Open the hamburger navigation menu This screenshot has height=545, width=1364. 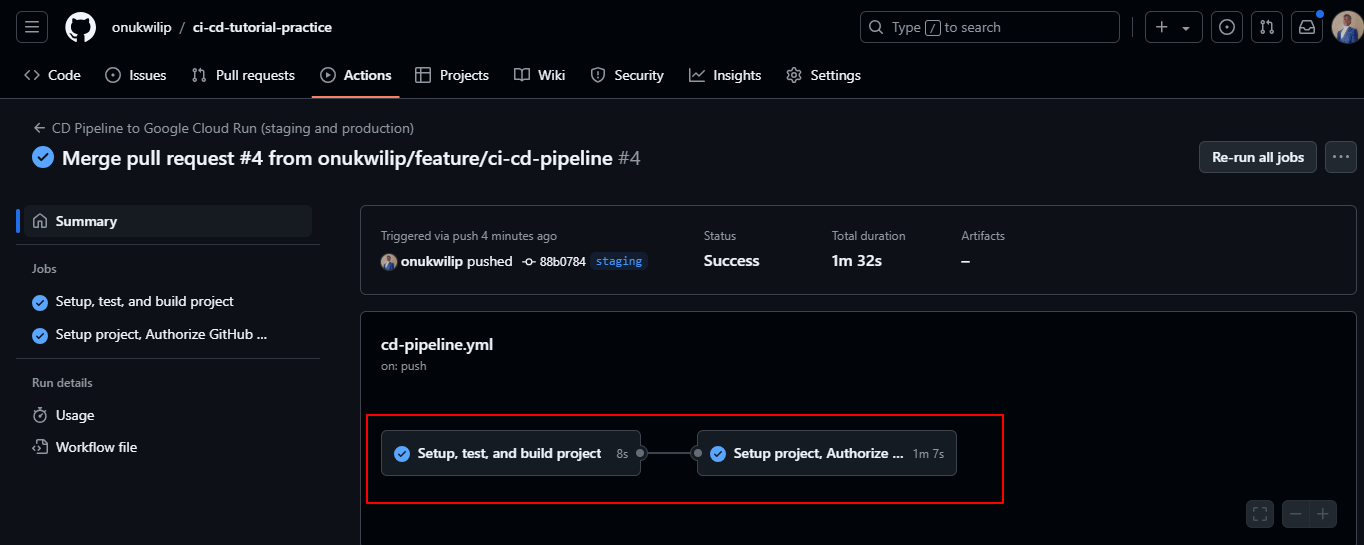[x=32, y=27]
